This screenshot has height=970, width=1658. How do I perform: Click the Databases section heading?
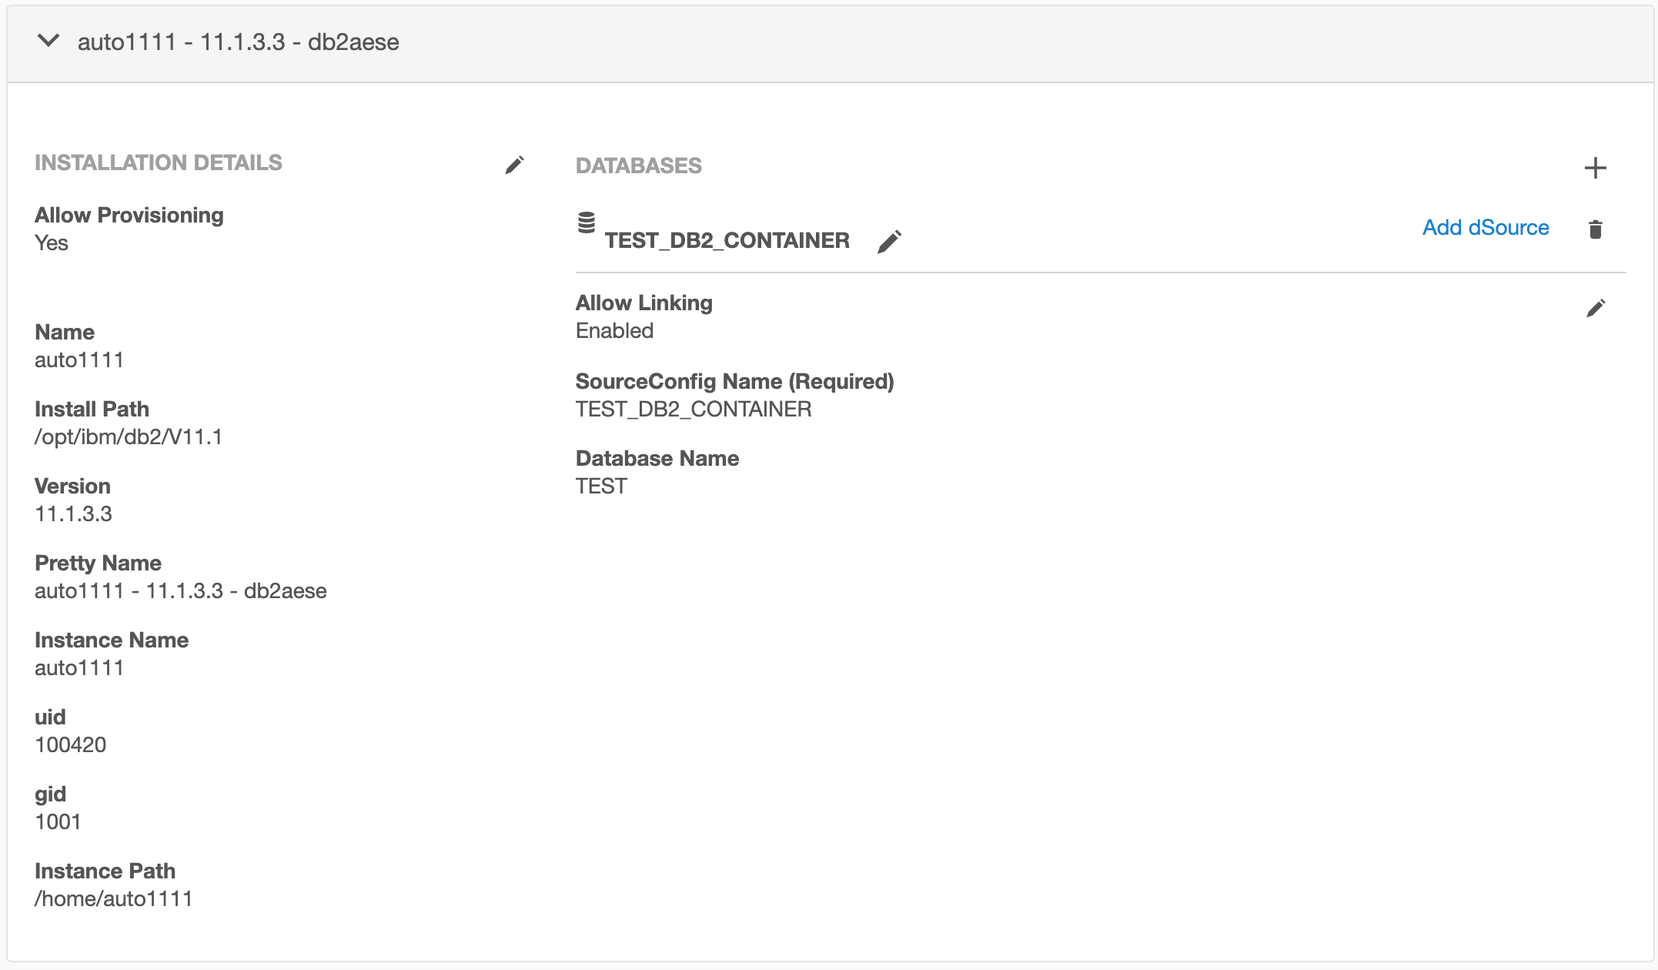(638, 166)
